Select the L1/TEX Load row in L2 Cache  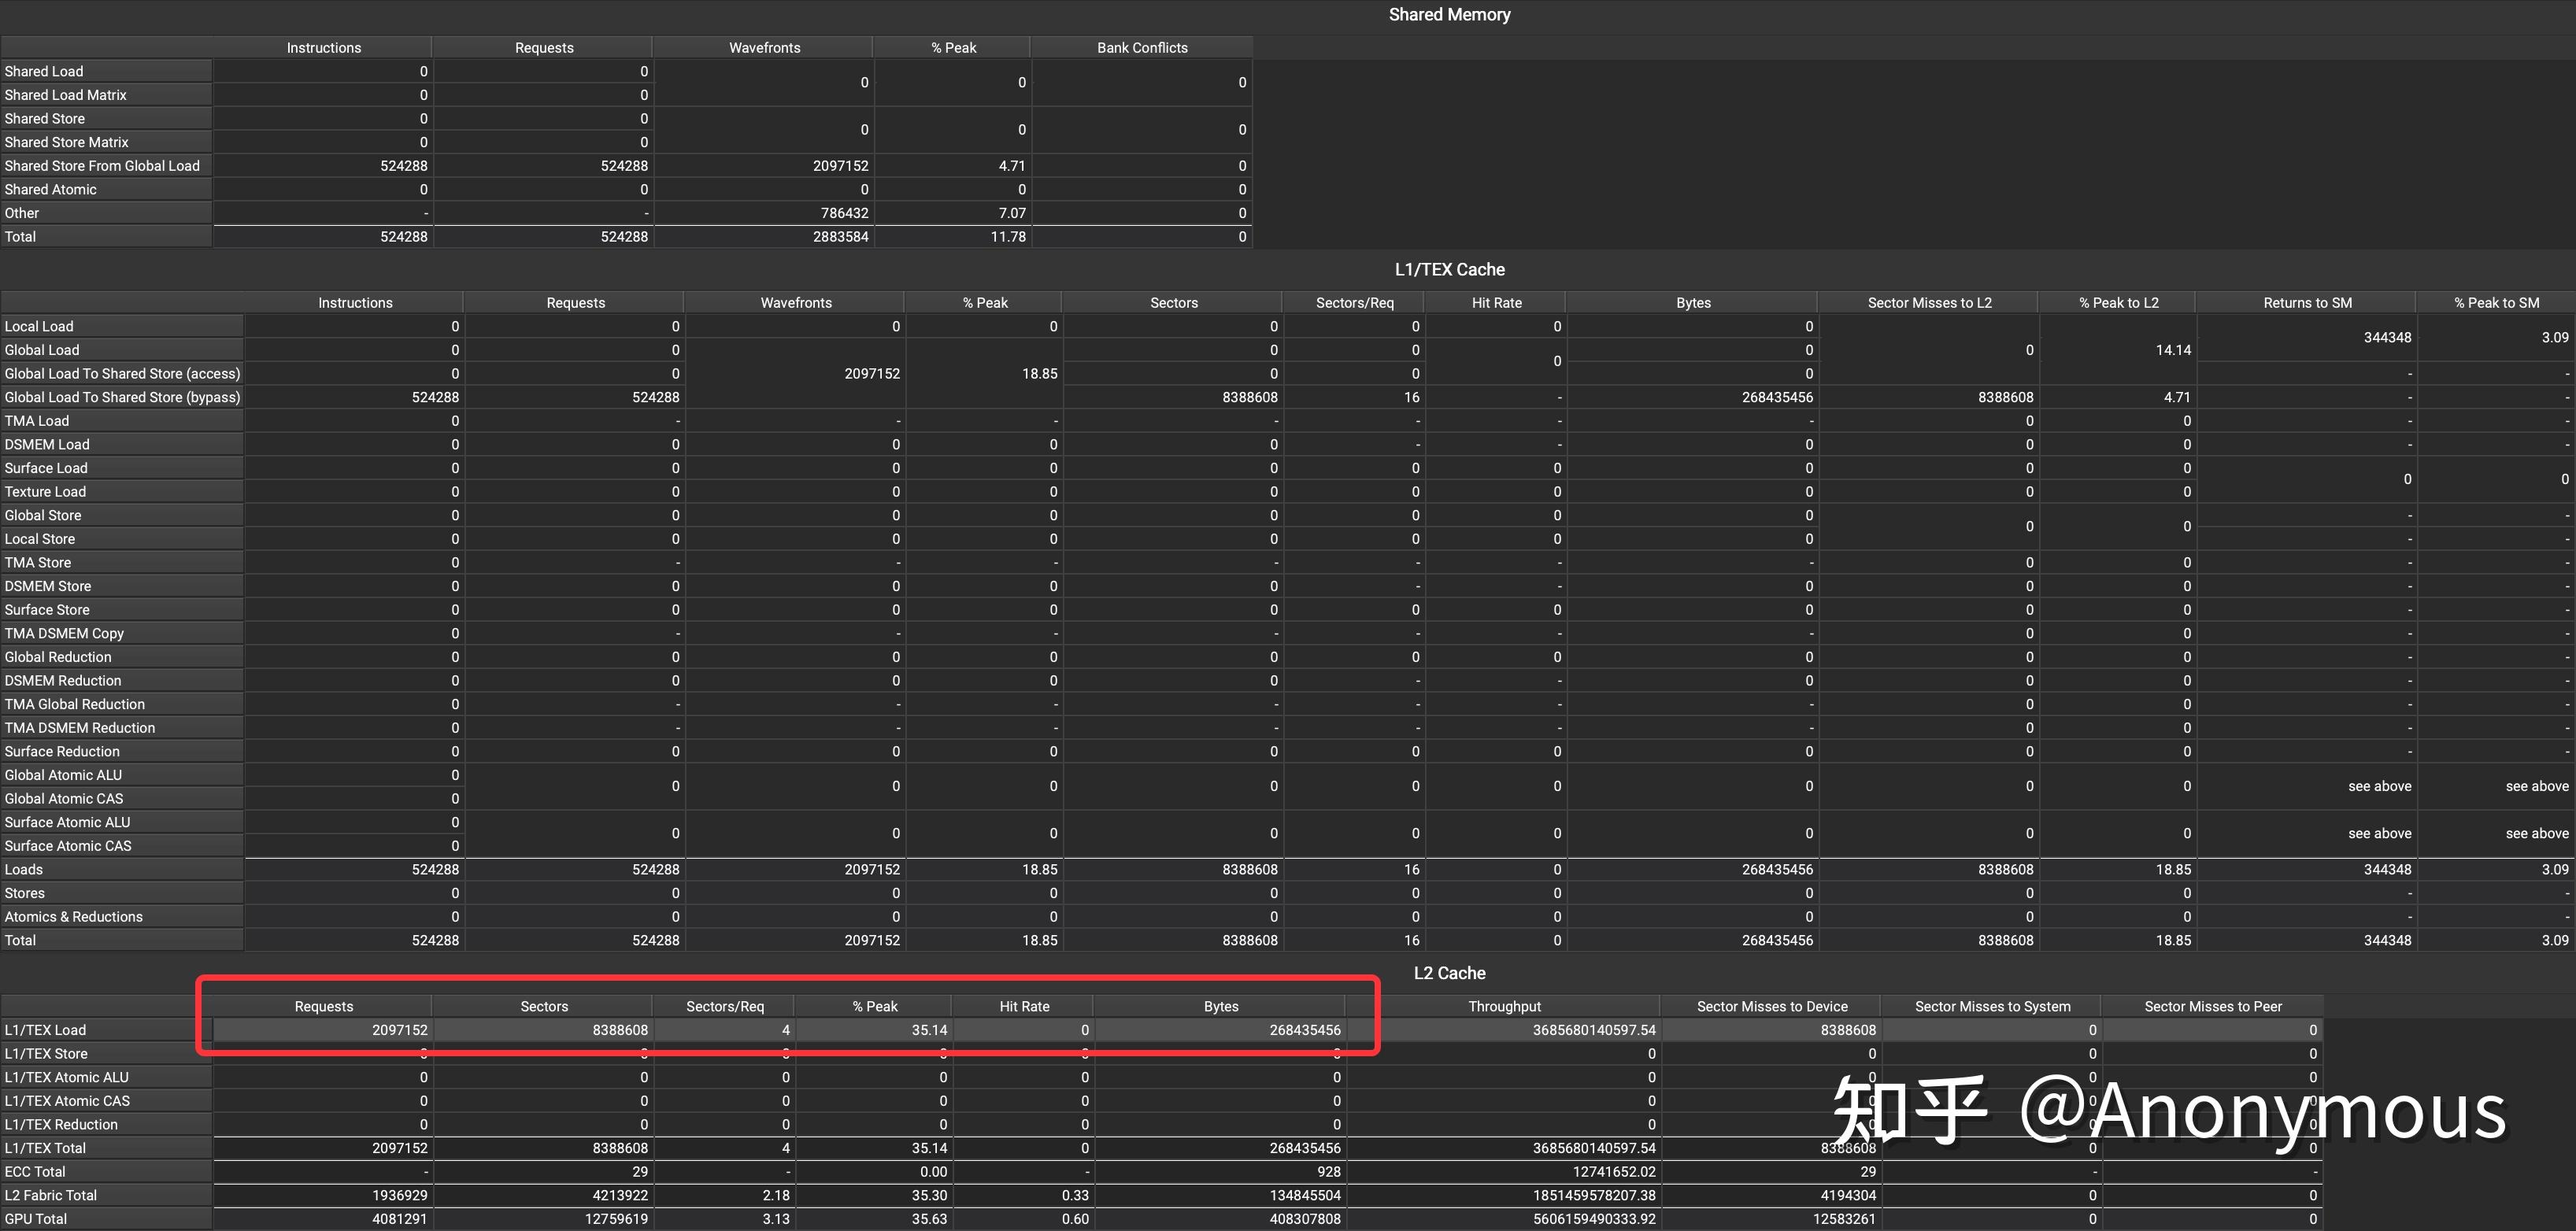(45, 1030)
